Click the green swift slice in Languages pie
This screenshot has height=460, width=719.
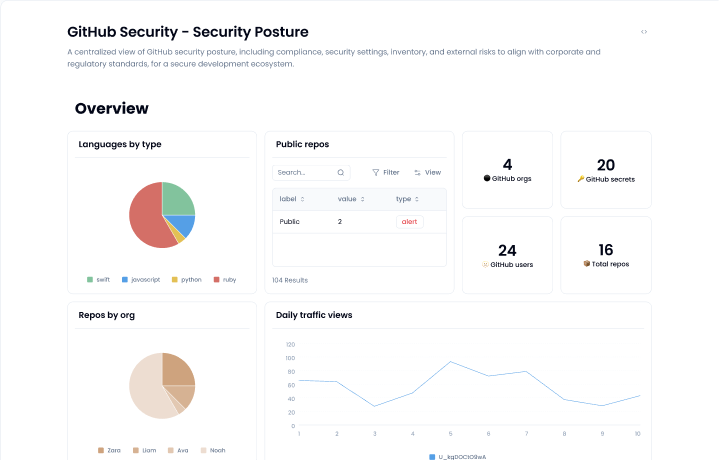(178, 198)
